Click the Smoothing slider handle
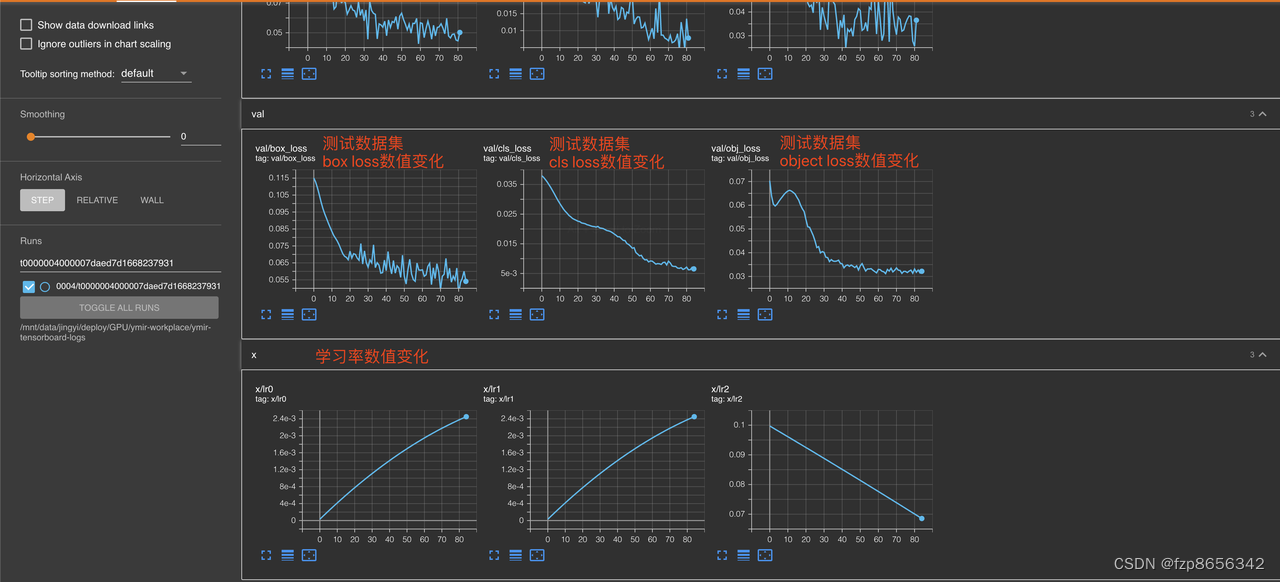 (31, 137)
